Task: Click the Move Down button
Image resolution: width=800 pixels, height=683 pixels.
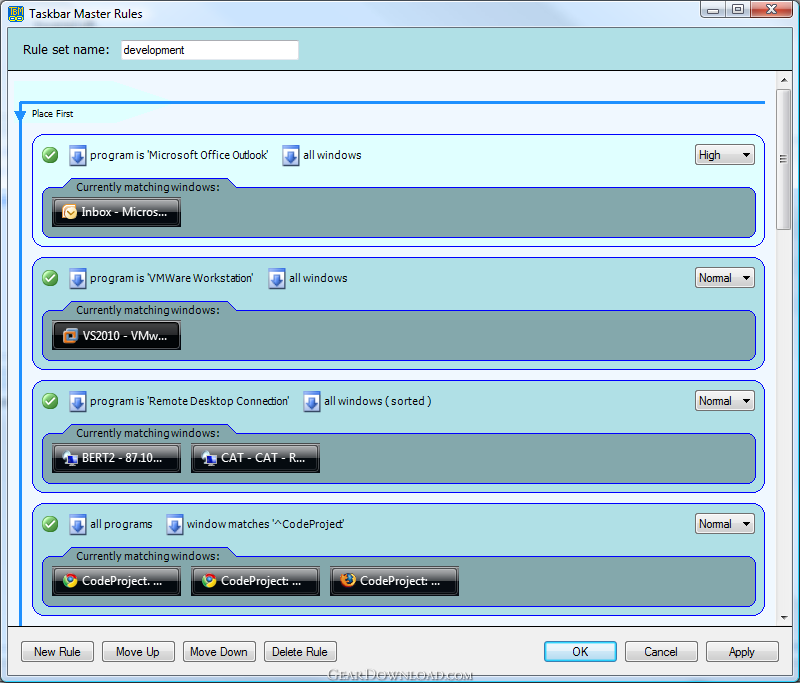Action: pyautogui.click(x=219, y=652)
